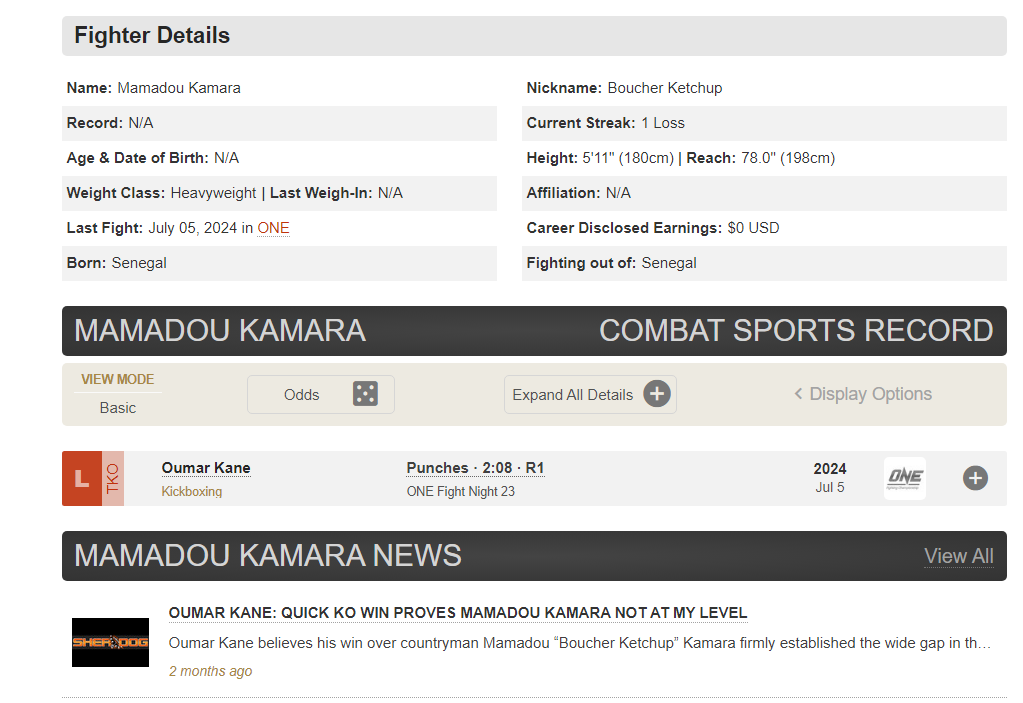Screen dimensions: 1023x703
Task: Click the Punches 2:08 R1 result link
Action: pos(476,468)
